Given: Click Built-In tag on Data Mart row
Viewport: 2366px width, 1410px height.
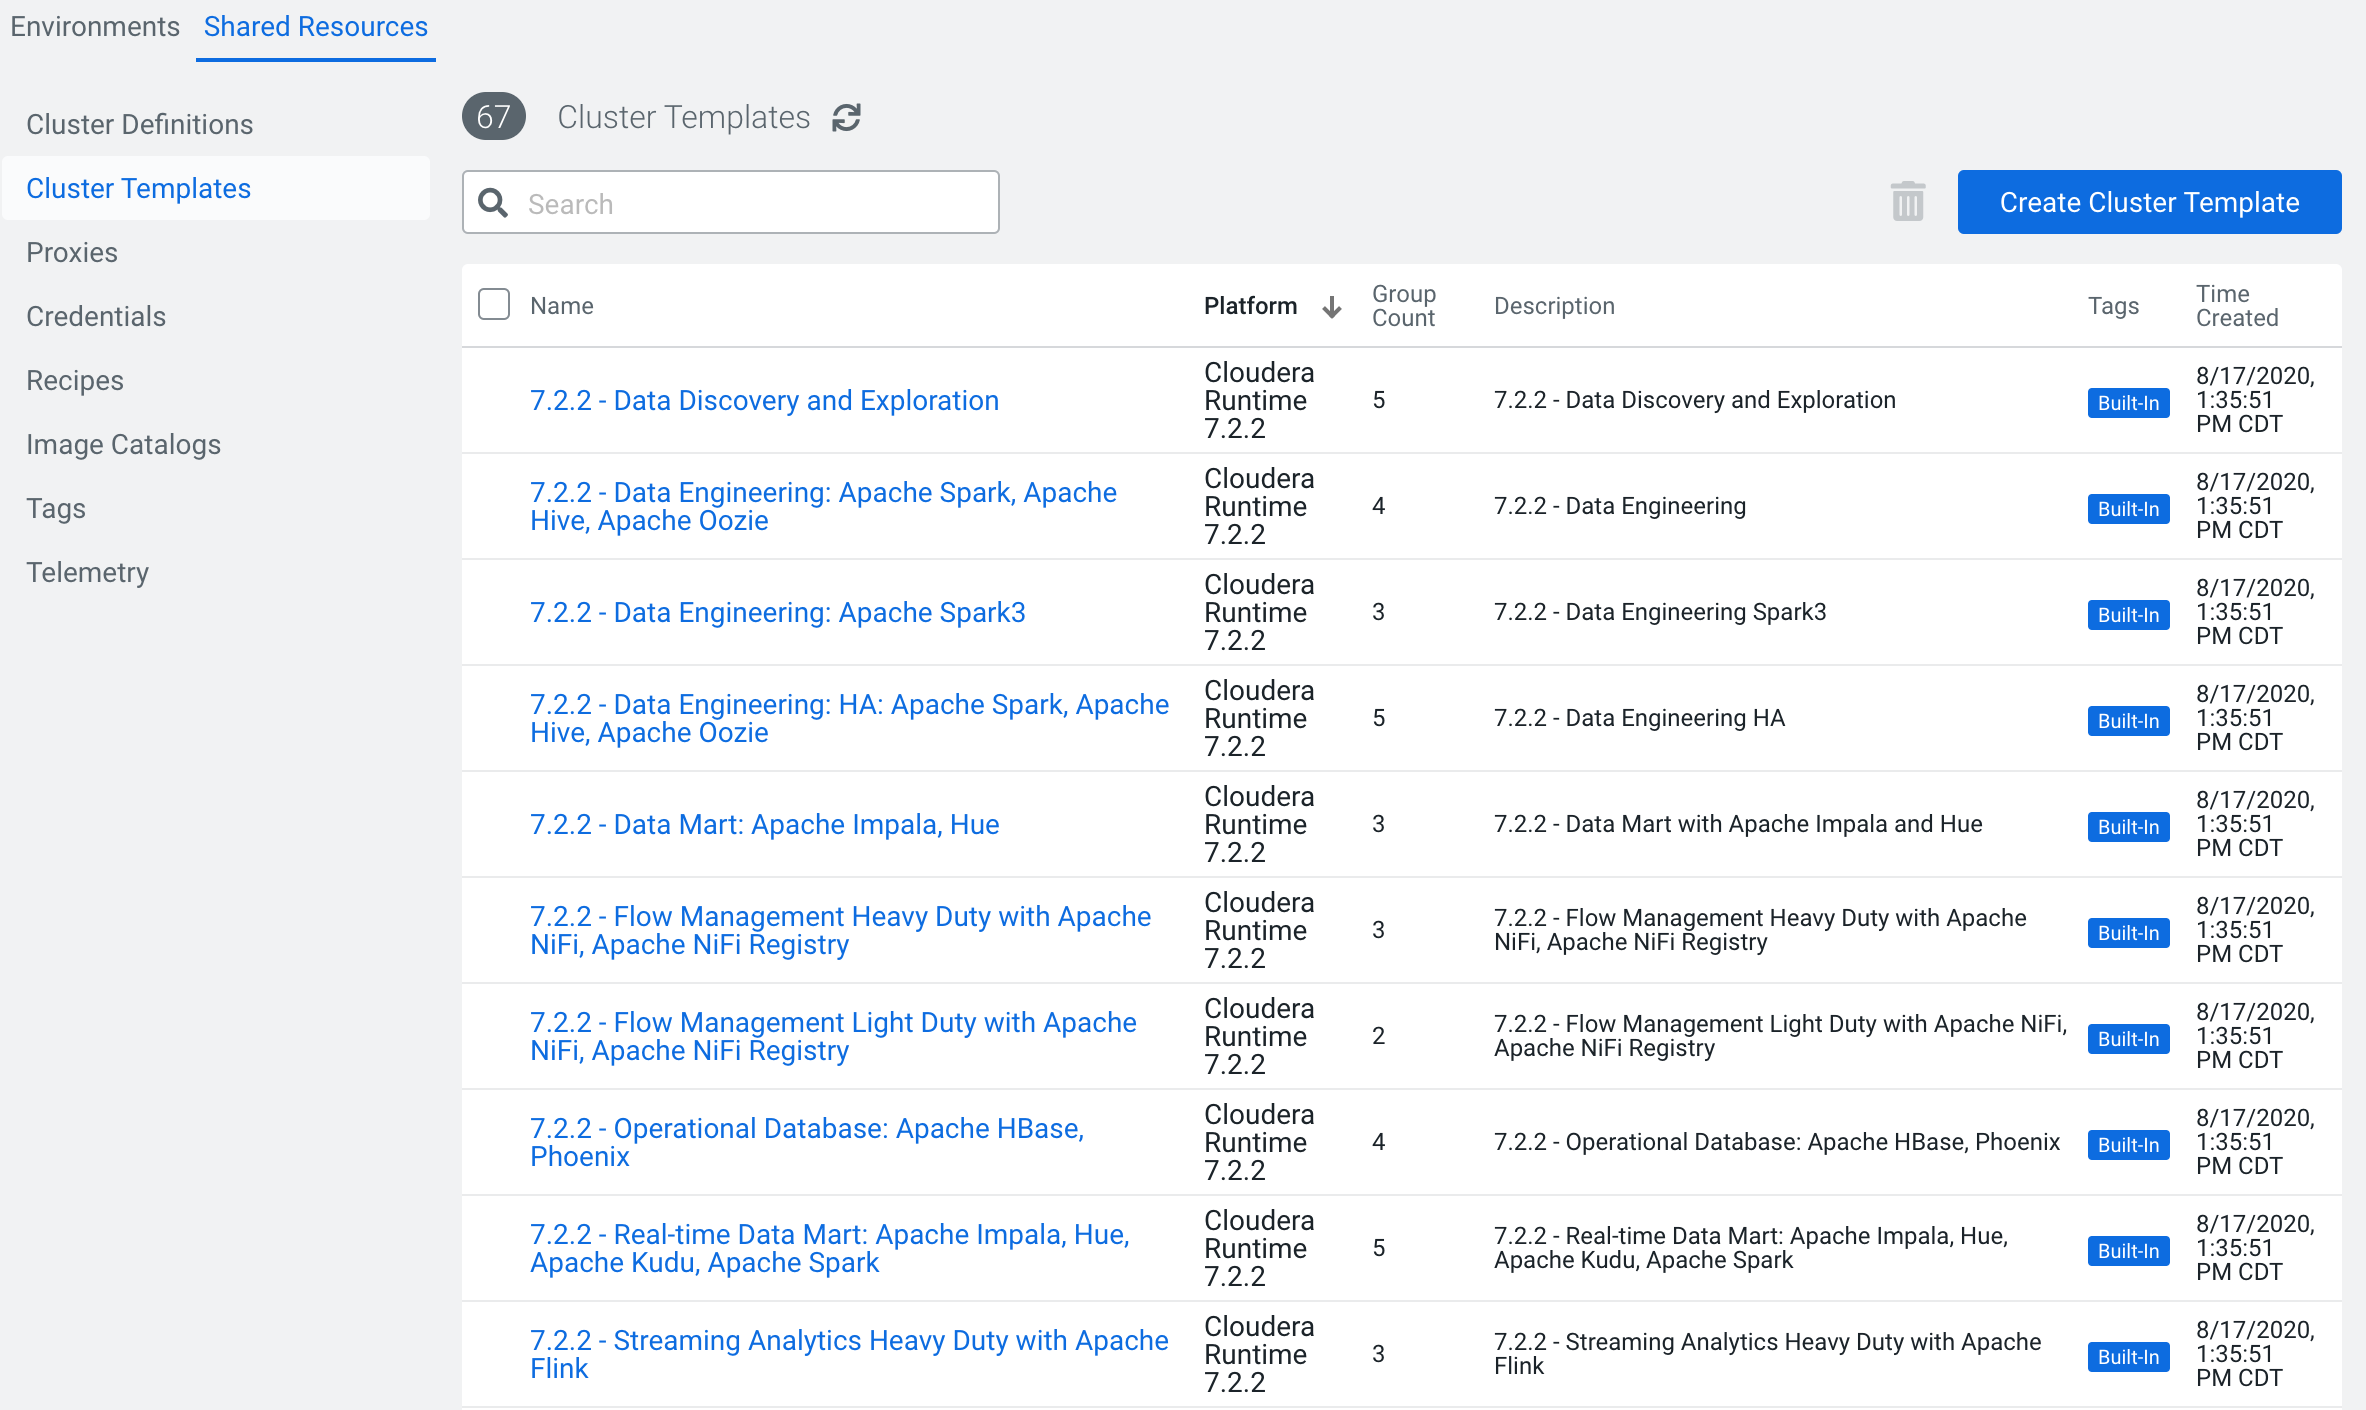Looking at the screenshot, I should (x=2127, y=826).
